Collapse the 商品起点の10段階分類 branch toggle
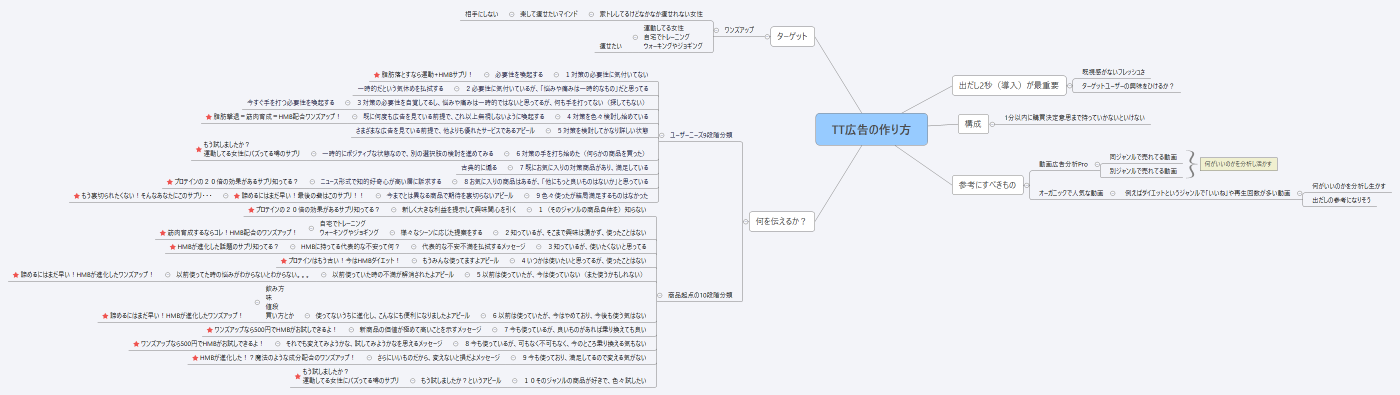The height and width of the screenshot is (395, 1400). pyautogui.click(x=659, y=295)
